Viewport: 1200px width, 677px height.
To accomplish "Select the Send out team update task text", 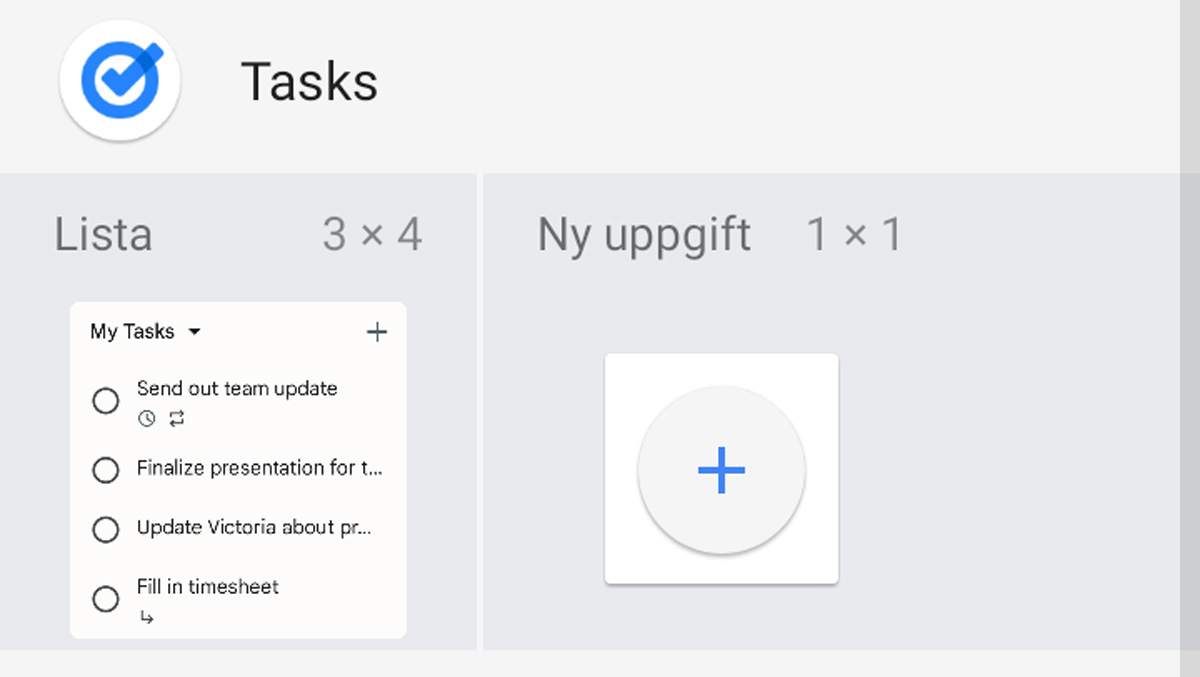I will (x=236, y=388).
